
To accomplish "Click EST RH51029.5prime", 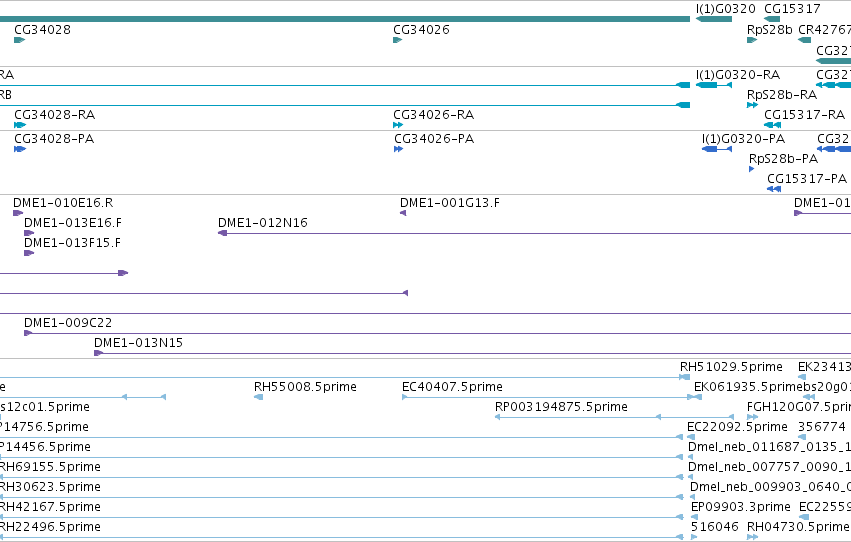I will coord(731,367).
